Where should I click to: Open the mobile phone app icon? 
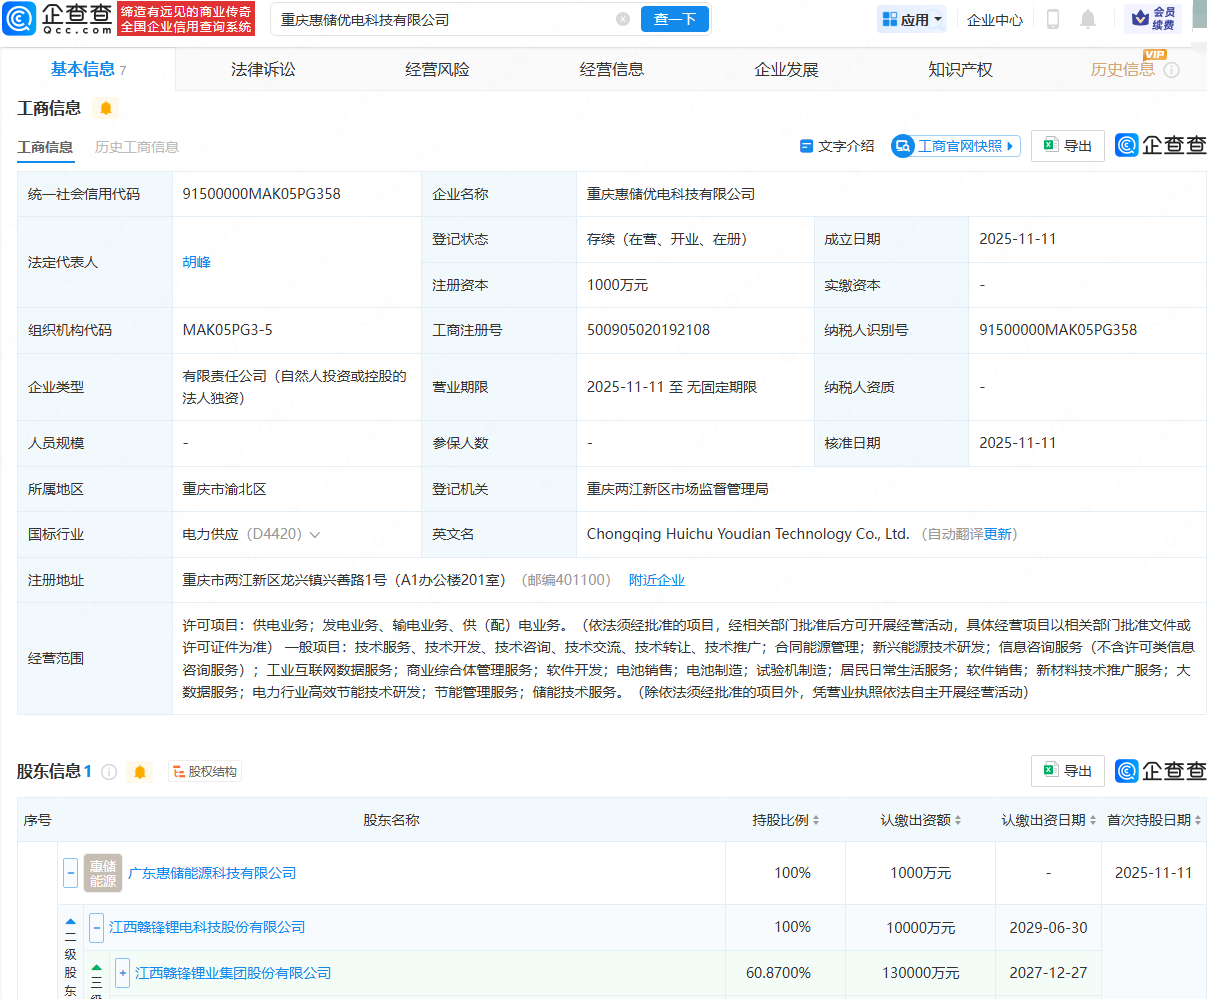coord(1052,19)
